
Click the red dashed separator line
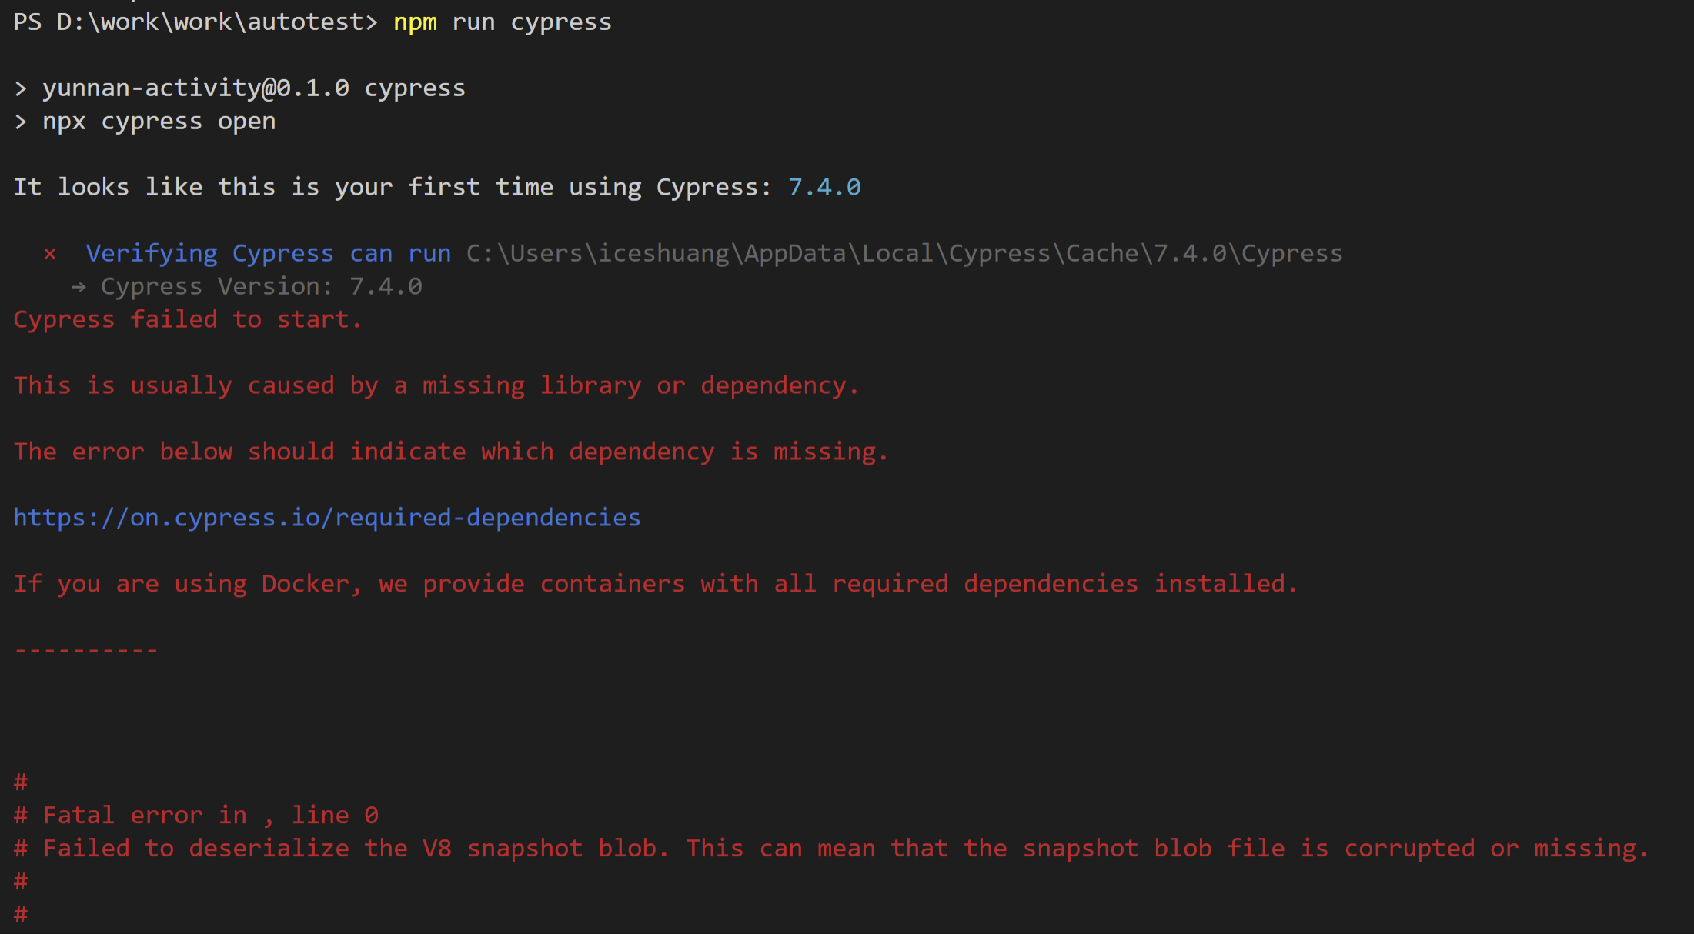(86, 650)
